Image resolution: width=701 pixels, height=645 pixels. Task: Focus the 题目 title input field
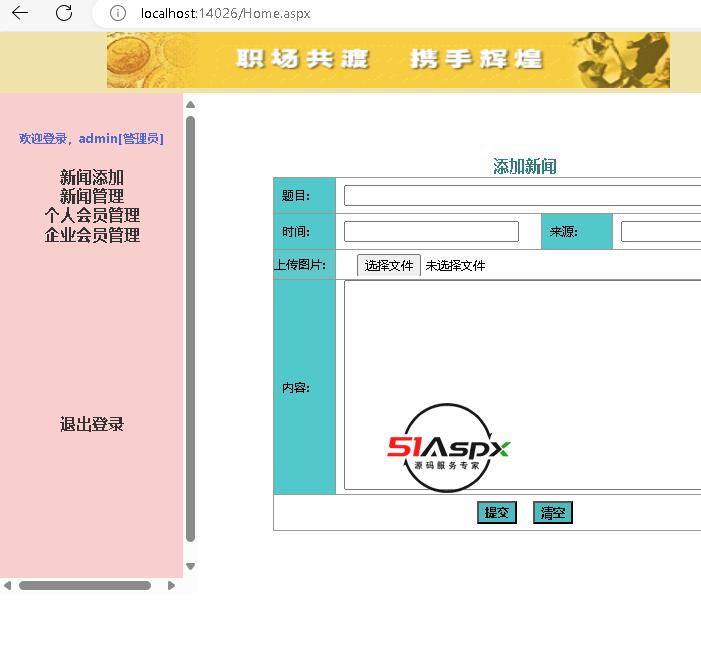[x=522, y=196]
